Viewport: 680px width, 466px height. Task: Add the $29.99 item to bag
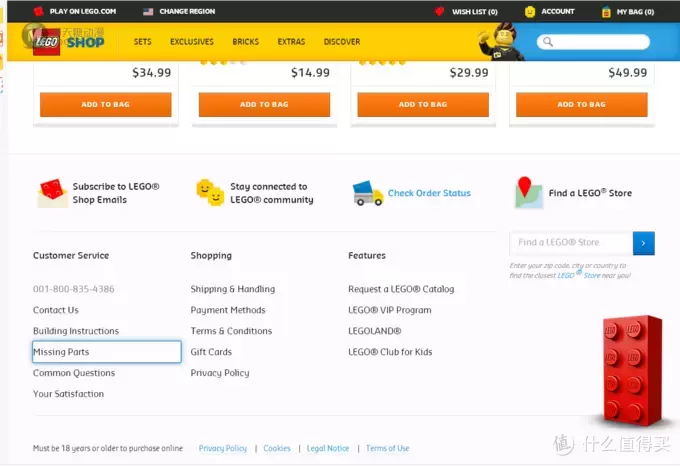coord(423,104)
